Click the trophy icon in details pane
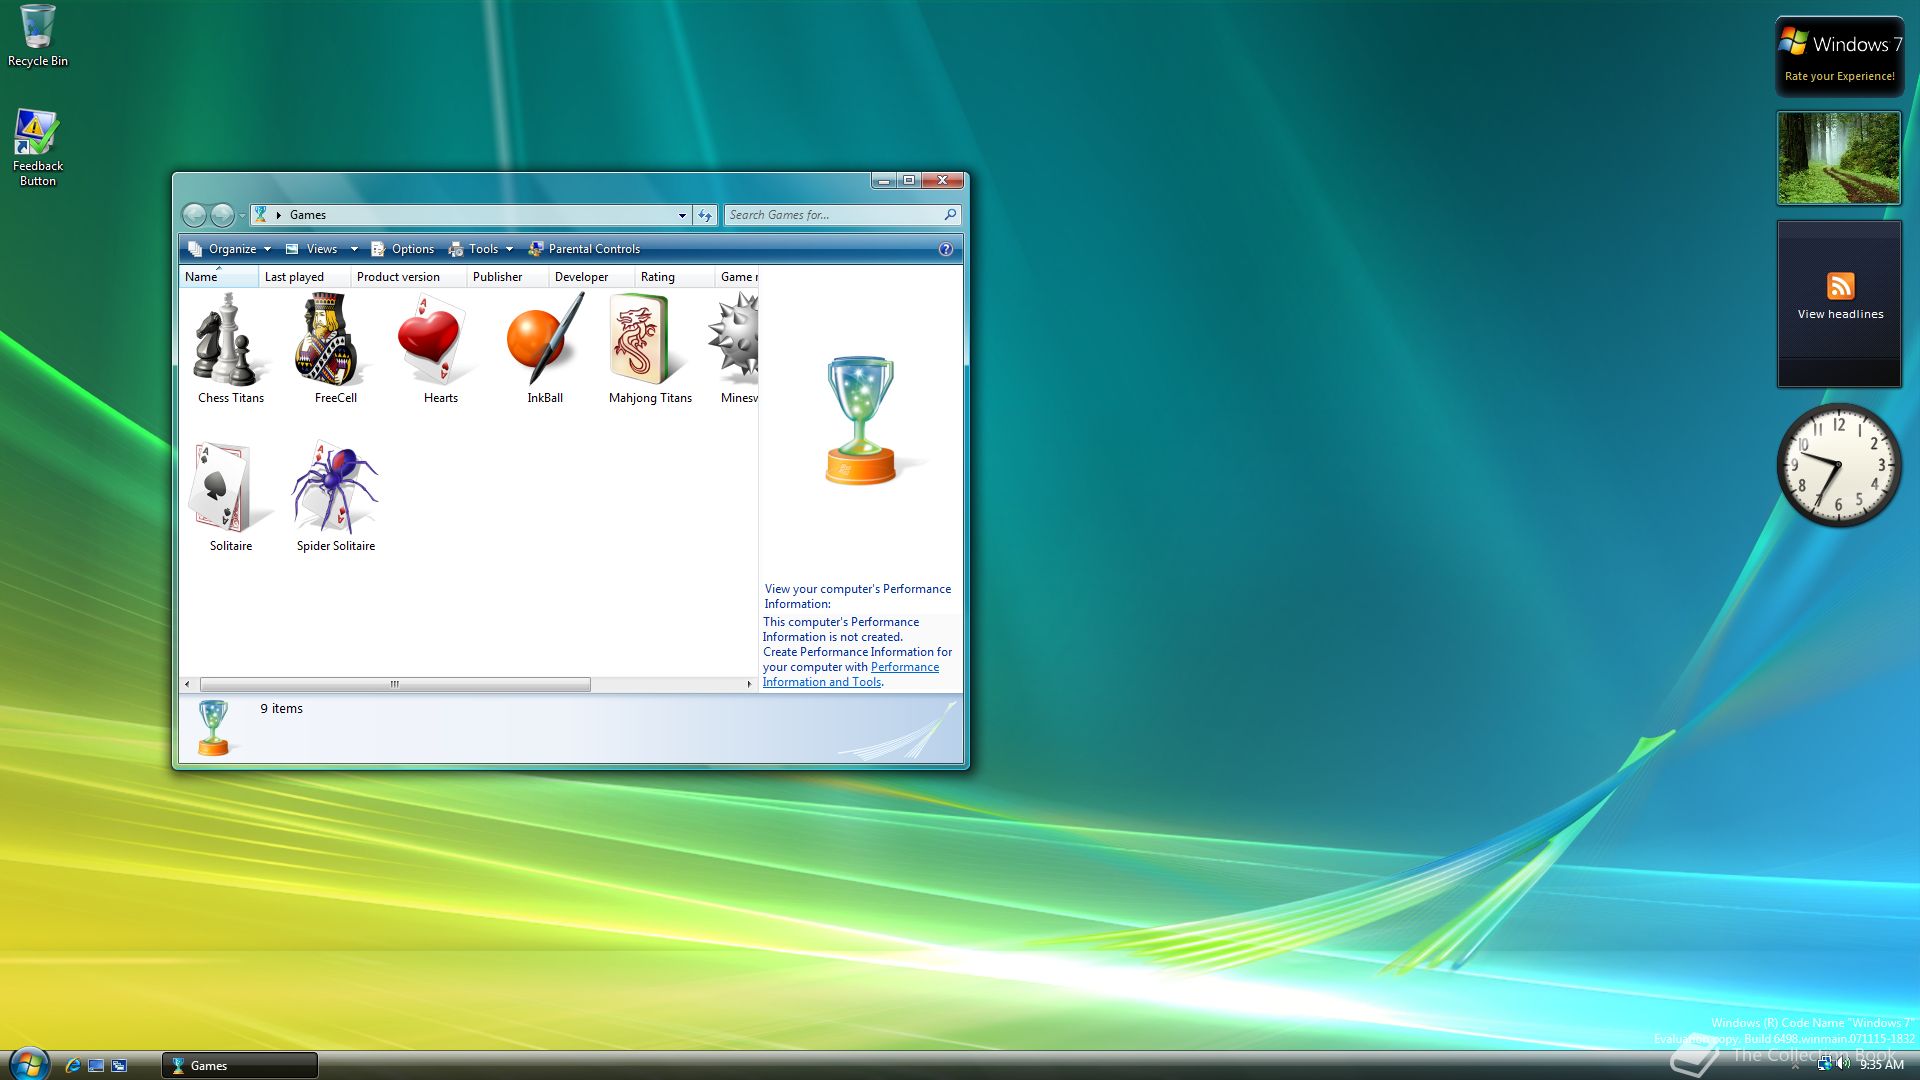The height and width of the screenshot is (1080, 1920). 213,727
